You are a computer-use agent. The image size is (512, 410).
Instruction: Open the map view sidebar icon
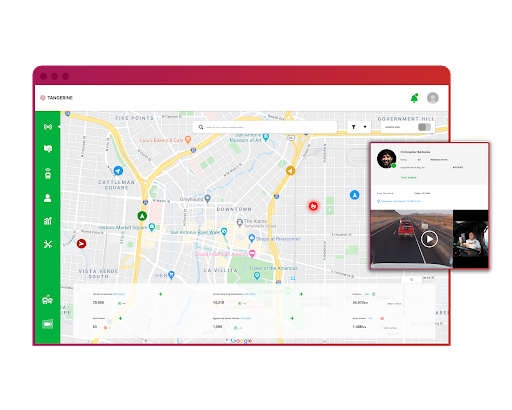[x=48, y=148]
